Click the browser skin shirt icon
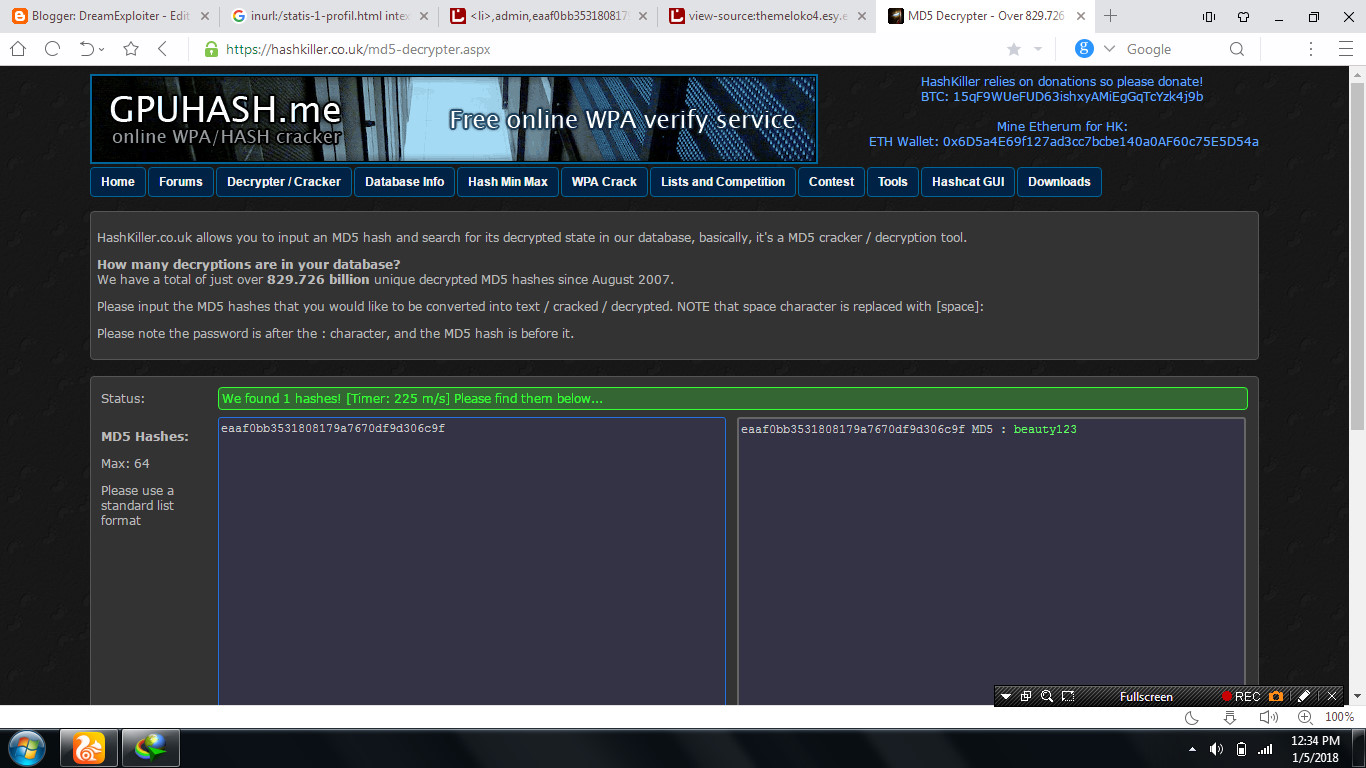This screenshot has width=1366, height=768. [1243, 16]
